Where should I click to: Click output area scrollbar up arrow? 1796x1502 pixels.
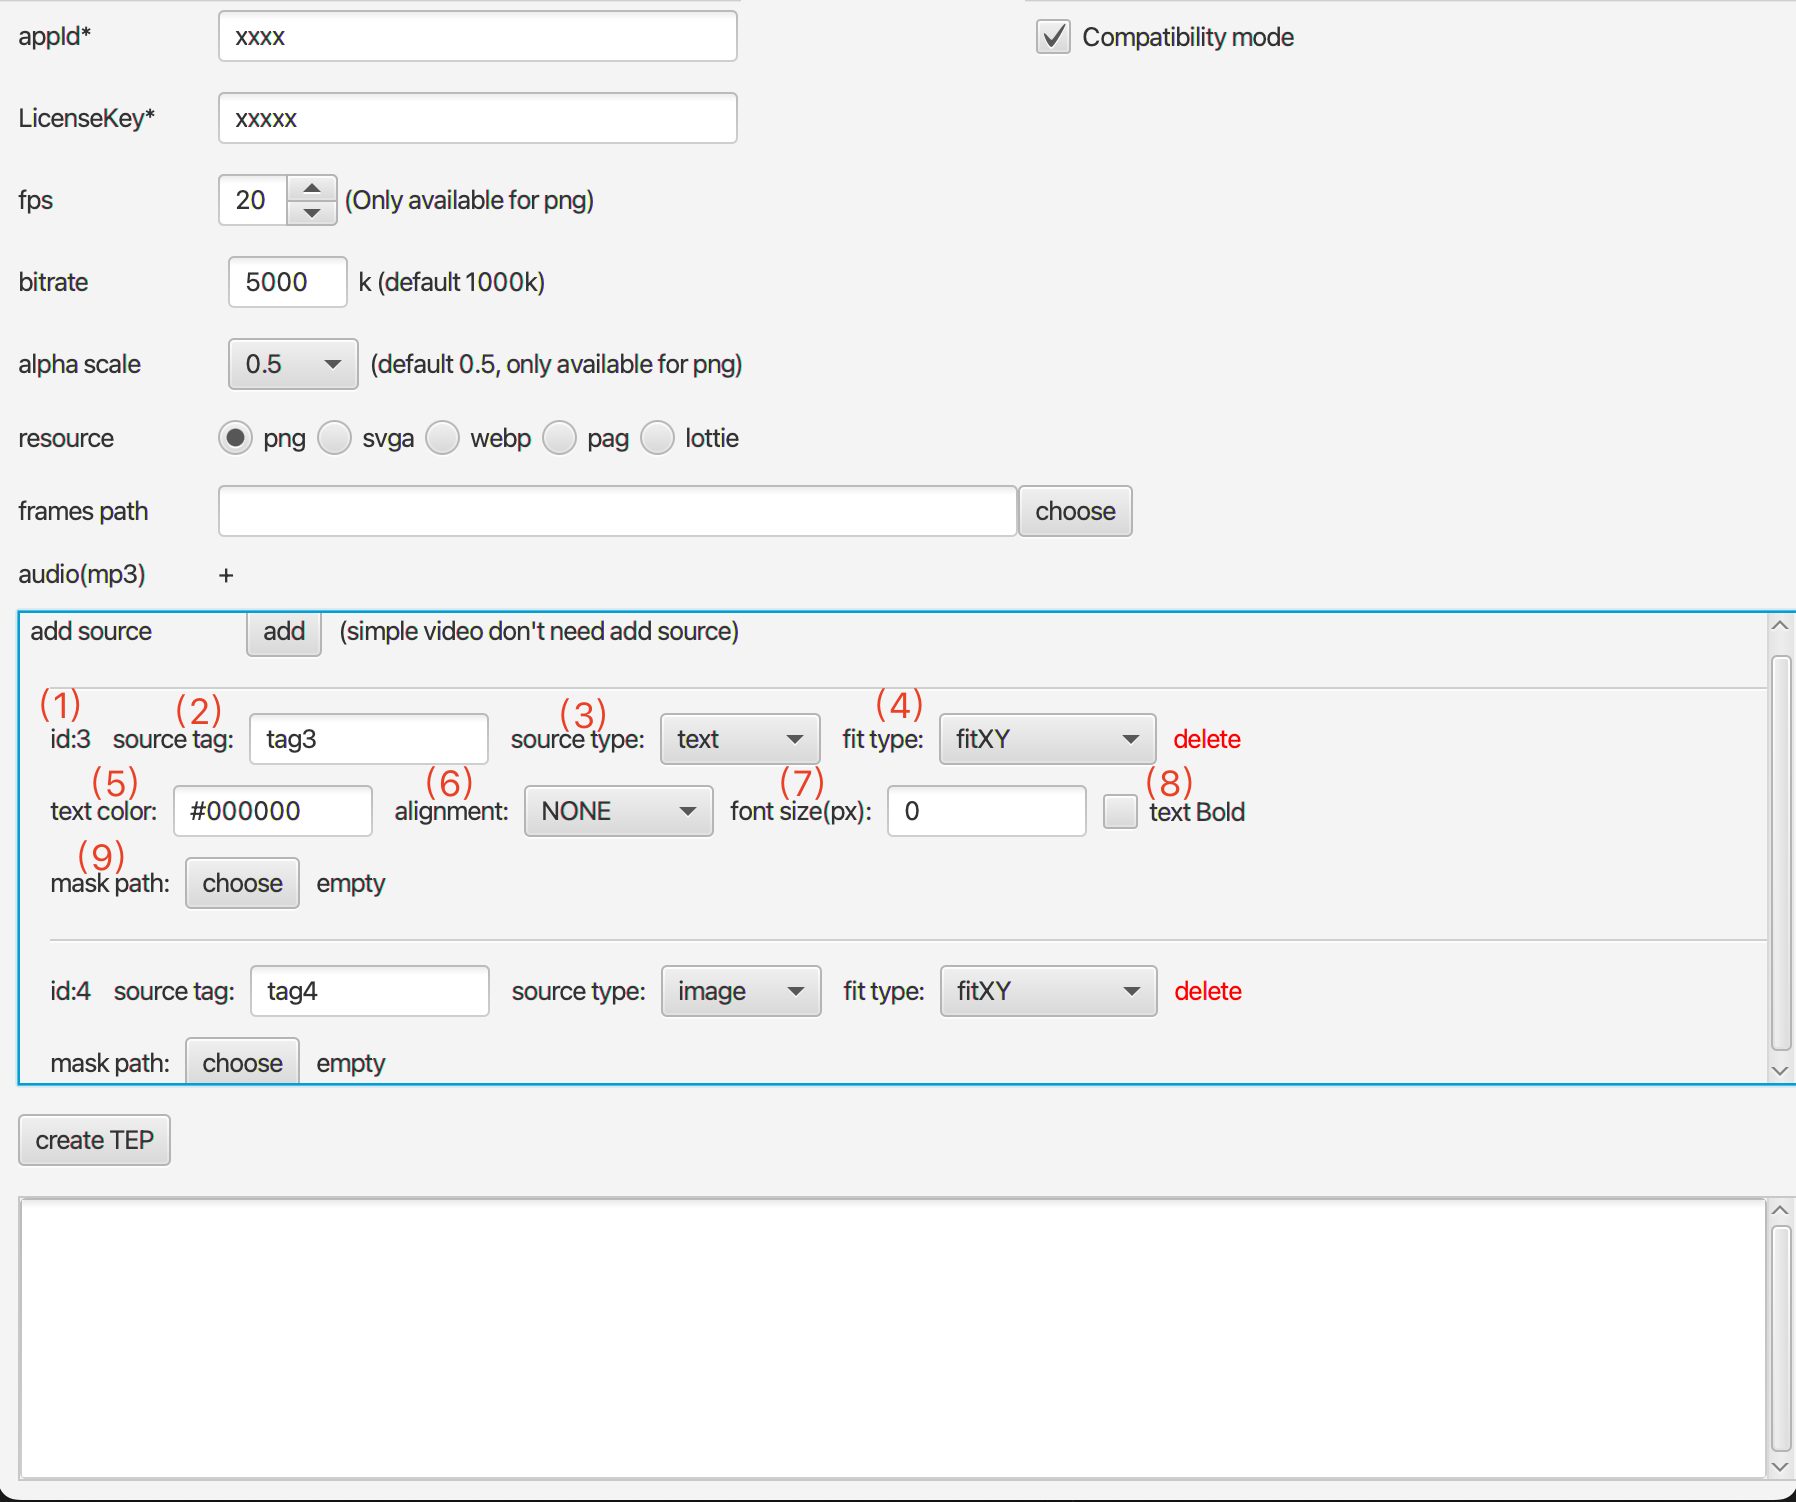coord(1780,1210)
